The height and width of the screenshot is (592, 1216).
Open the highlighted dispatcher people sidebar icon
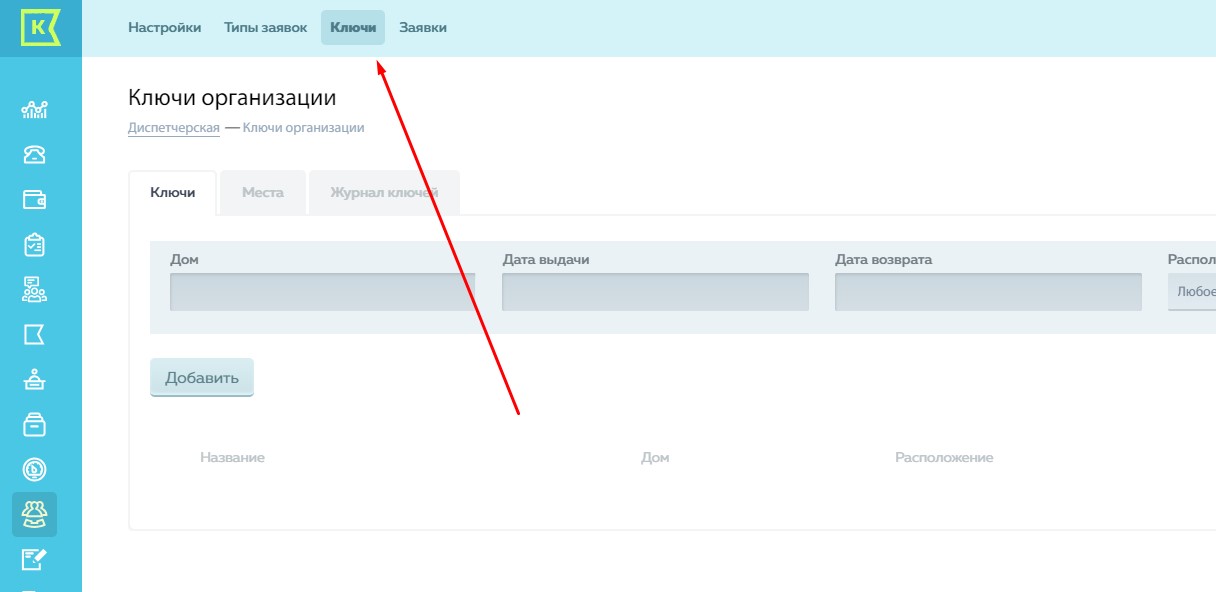[x=35, y=514]
